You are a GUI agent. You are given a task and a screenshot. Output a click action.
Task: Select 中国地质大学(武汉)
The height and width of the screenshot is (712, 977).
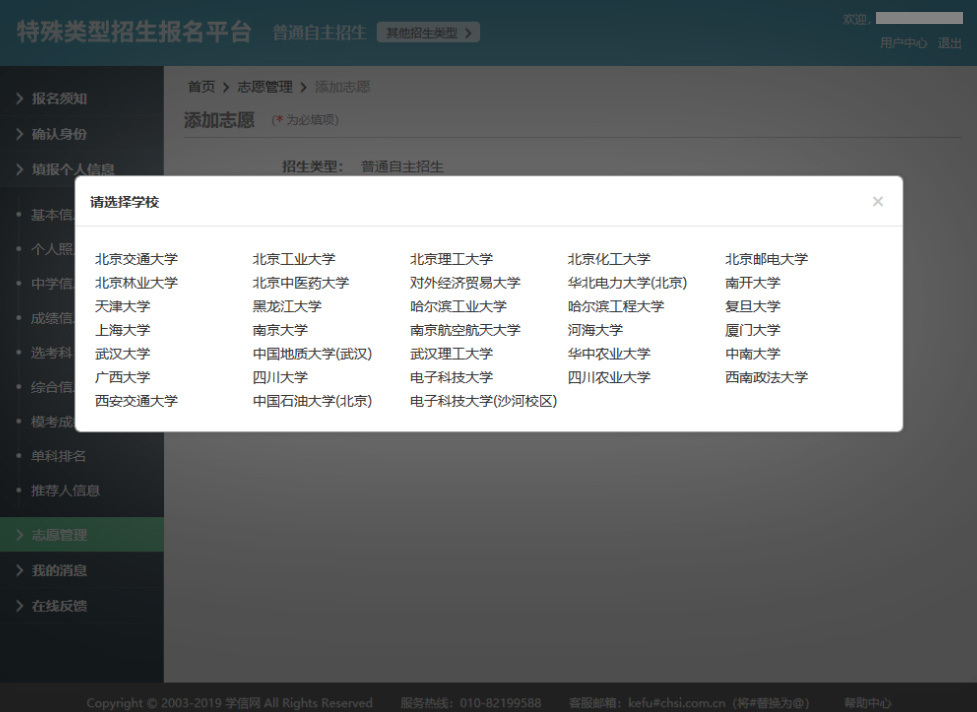[312, 354]
